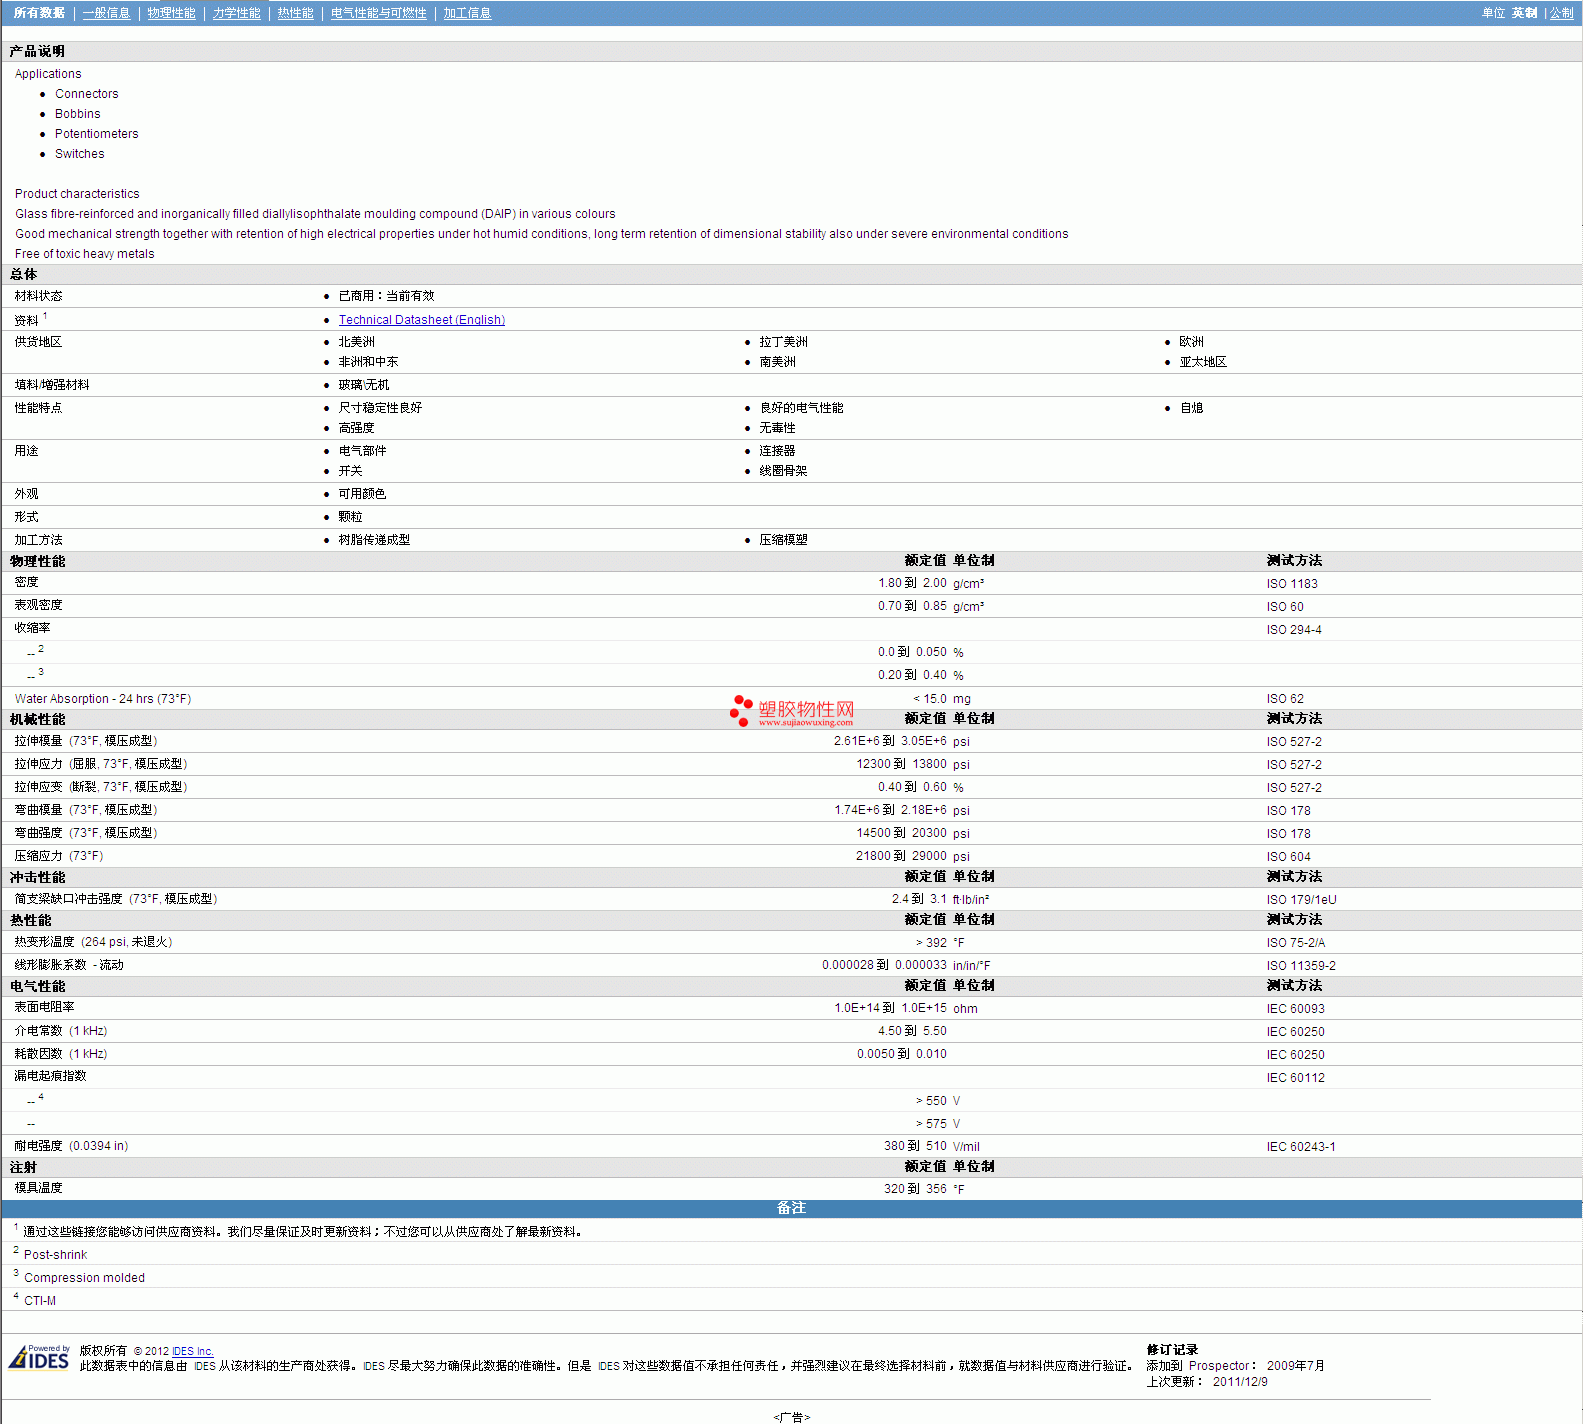Click the blue 备注 header bar

tap(791, 1208)
